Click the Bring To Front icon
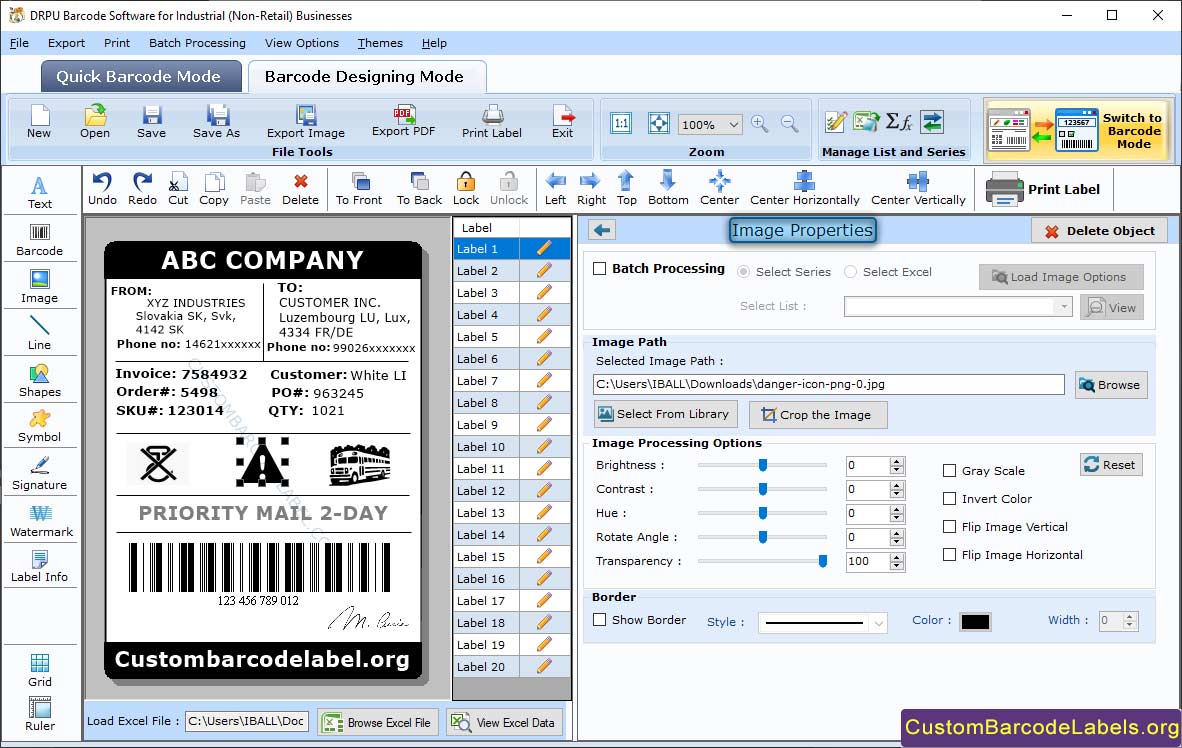1182x748 pixels. pyautogui.click(x=359, y=187)
